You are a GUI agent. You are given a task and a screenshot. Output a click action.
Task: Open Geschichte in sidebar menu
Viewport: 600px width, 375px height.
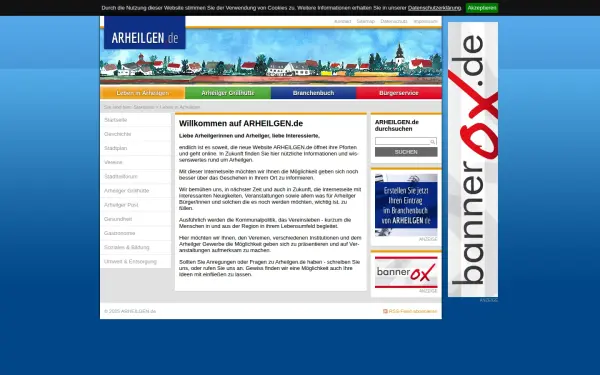coord(135,134)
